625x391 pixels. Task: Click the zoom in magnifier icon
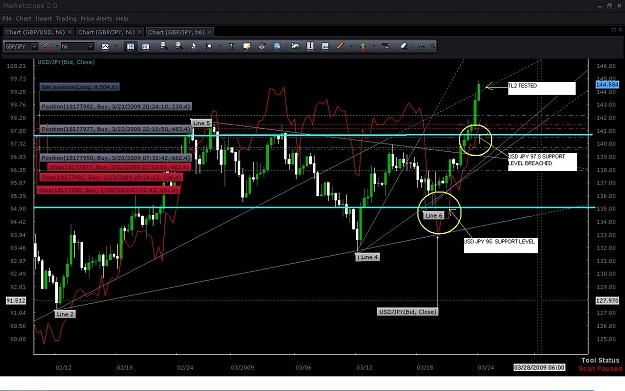click(163, 46)
